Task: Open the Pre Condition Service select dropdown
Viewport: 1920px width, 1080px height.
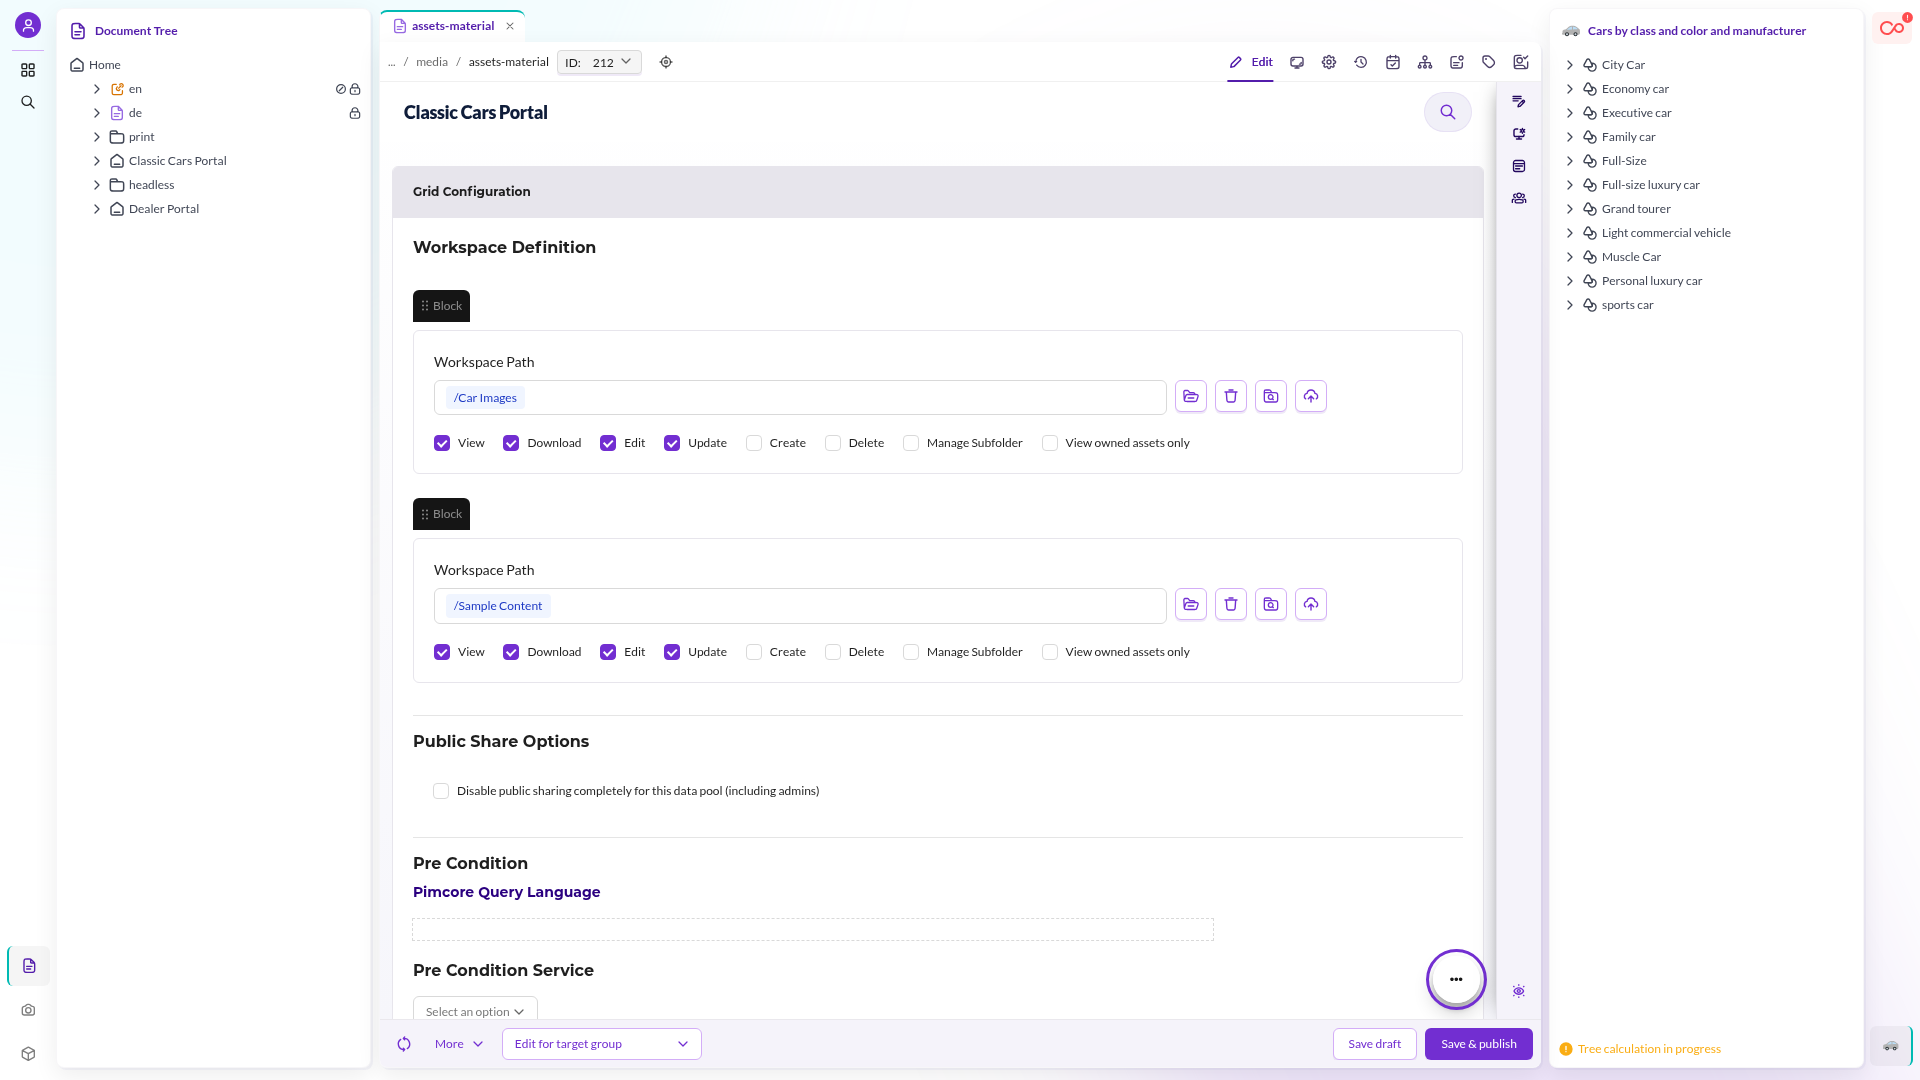Action: point(475,1011)
